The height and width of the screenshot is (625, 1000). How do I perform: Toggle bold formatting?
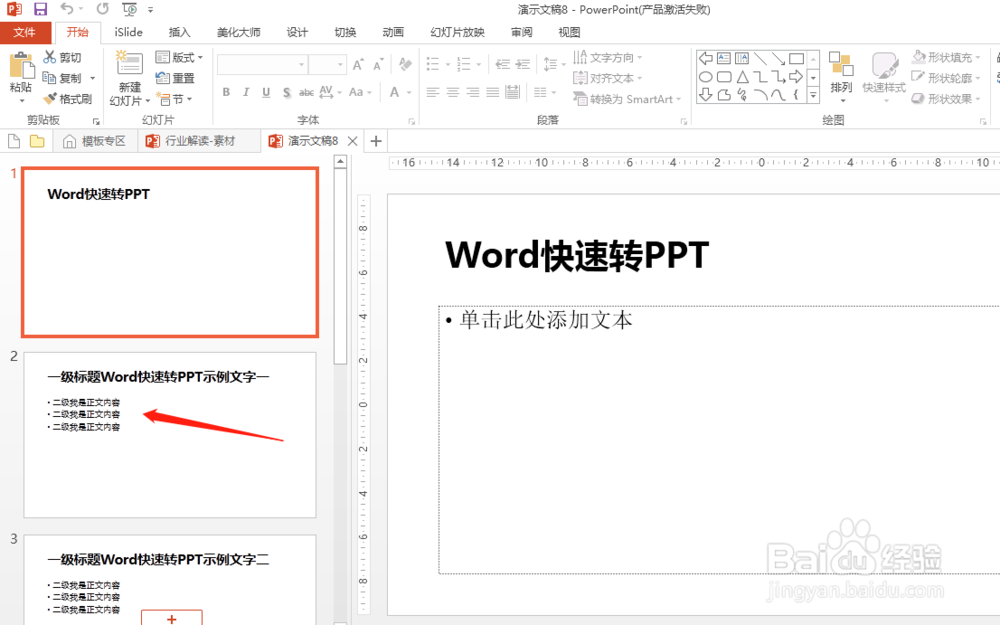coord(226,92)
